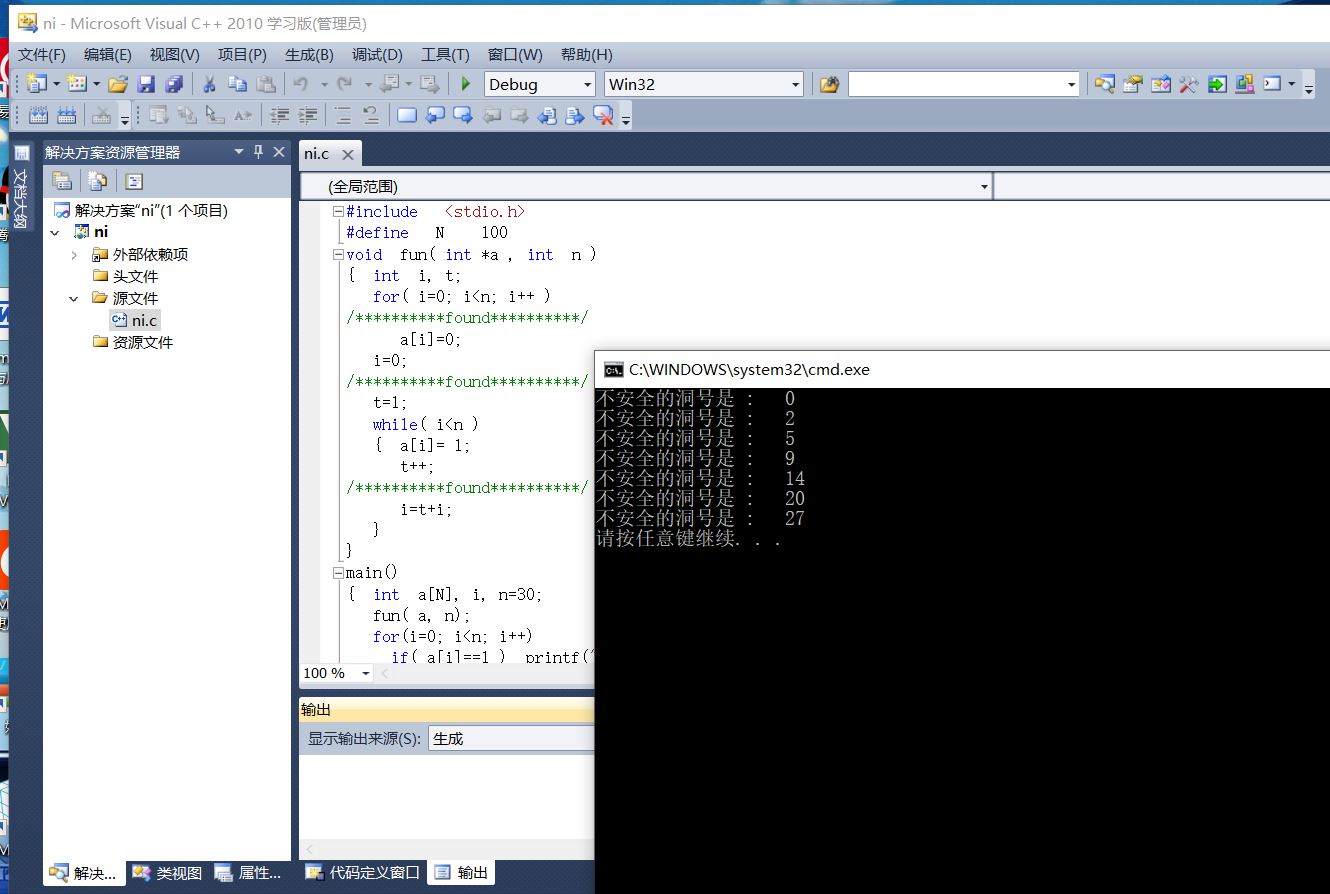This screenshot has height=894, width=1330.
Task: Toggle auto-hide pin on Solution Explorer
Action: 258,152
